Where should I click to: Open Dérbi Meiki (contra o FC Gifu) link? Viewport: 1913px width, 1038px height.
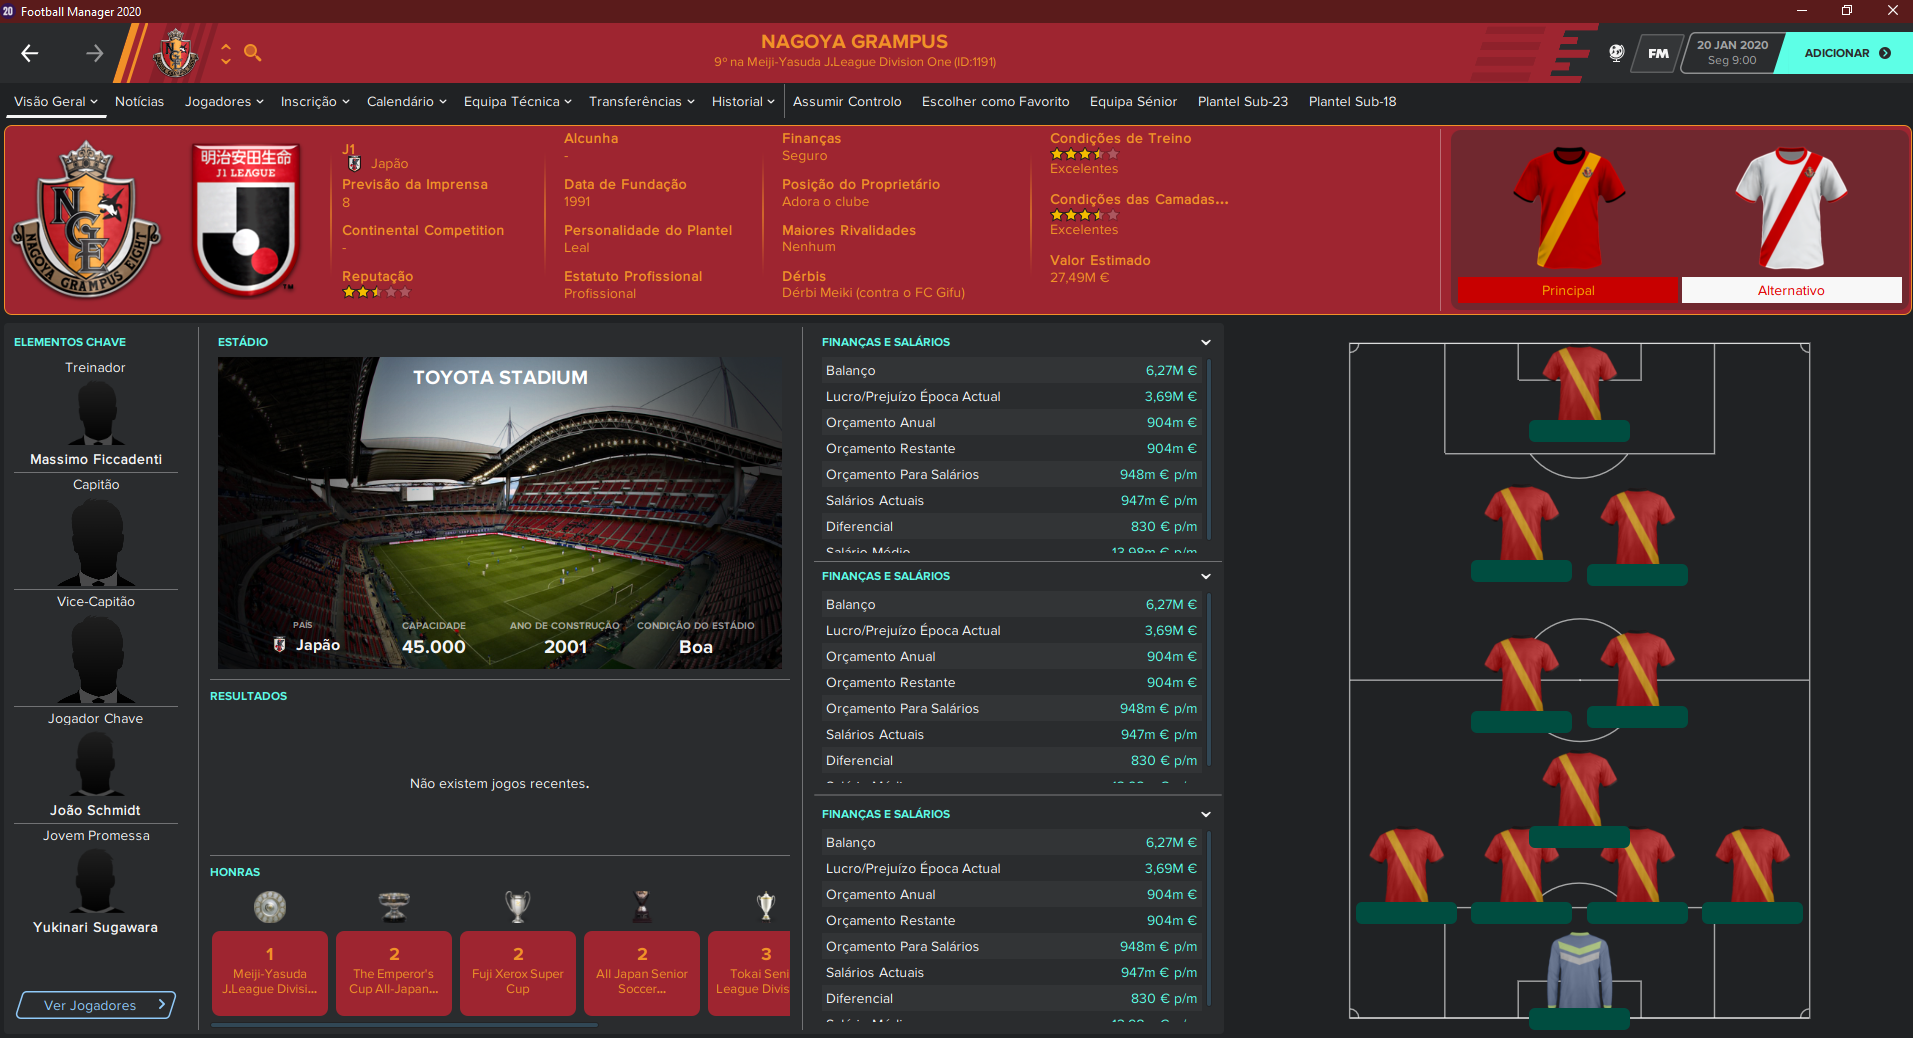pos(873,293)
